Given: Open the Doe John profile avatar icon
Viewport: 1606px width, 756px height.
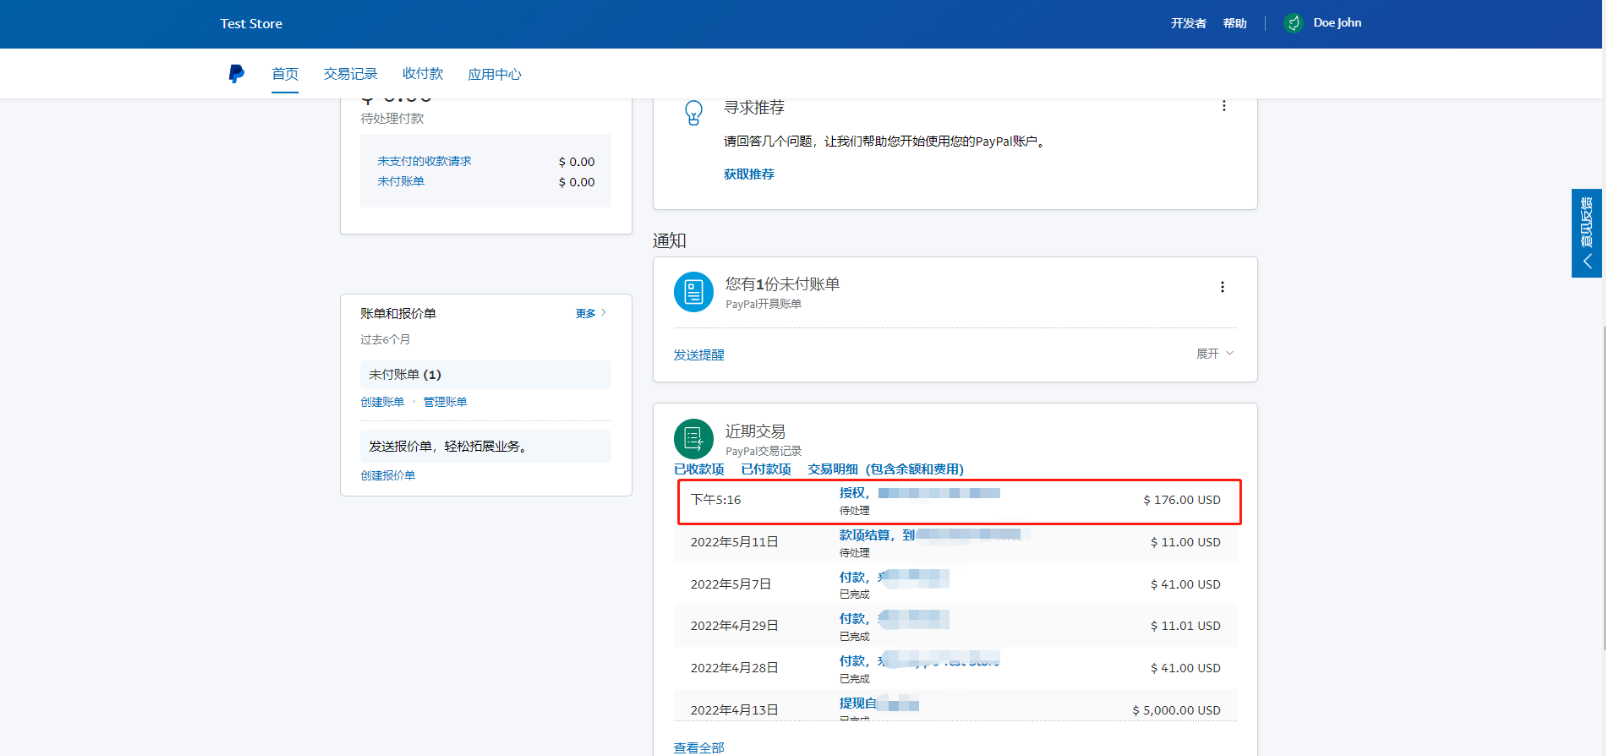Looking at the screenshot, I should (x=1293, y=23).
